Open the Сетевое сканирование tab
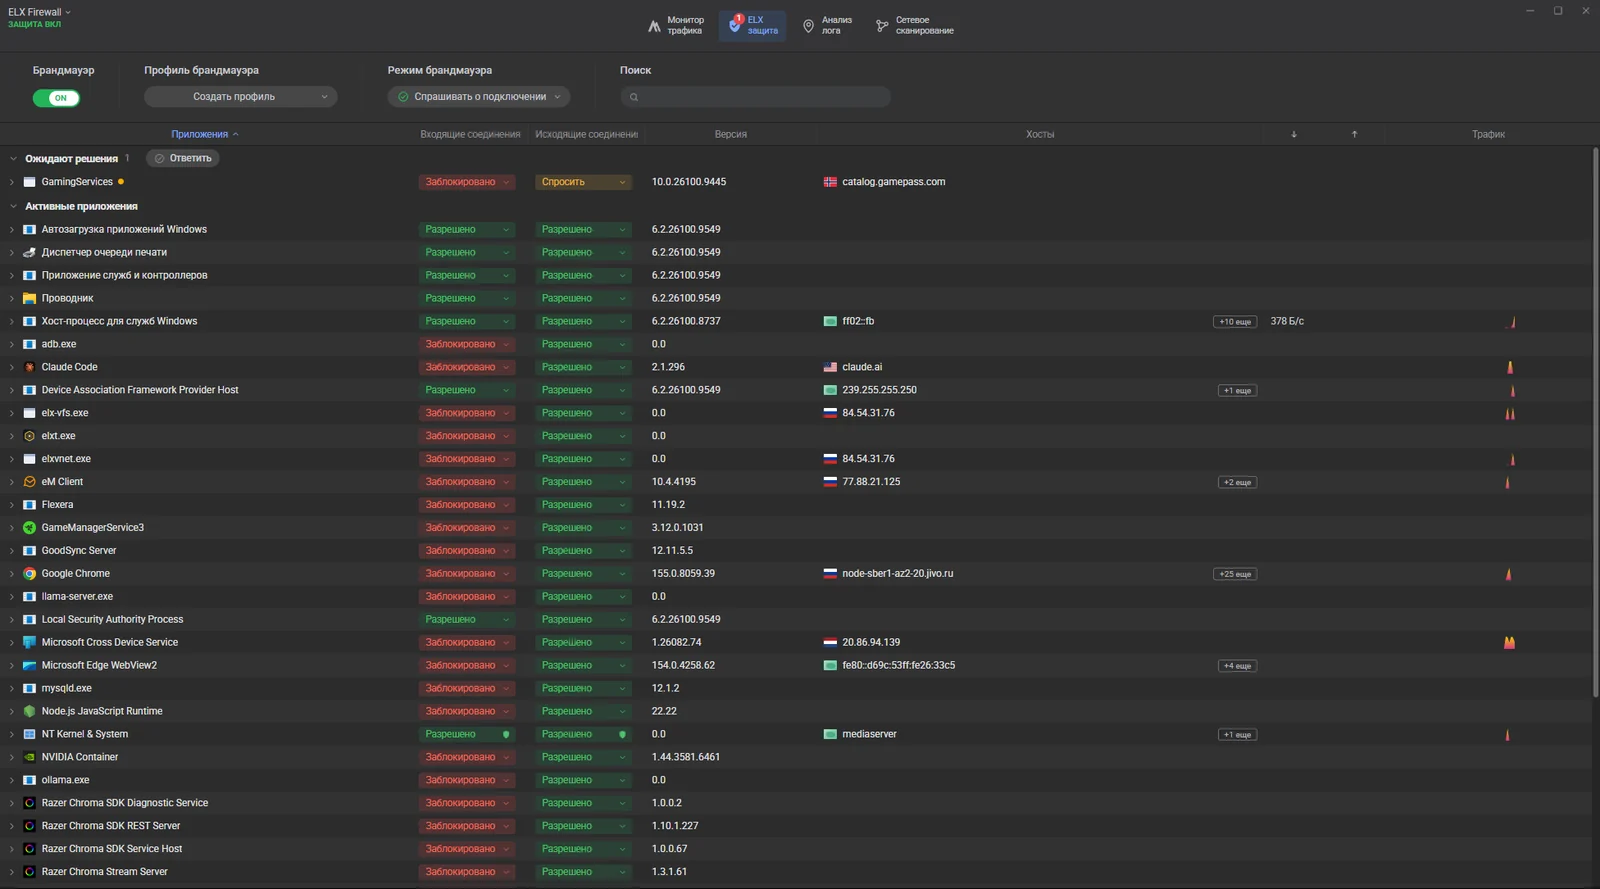1600x889 pixels. 915,25
